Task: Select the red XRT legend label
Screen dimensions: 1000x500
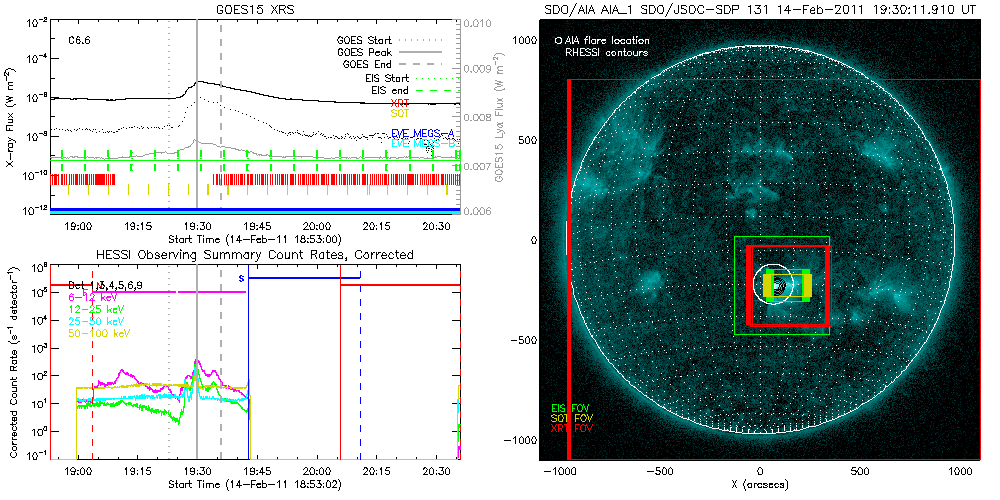Action: 399,103
